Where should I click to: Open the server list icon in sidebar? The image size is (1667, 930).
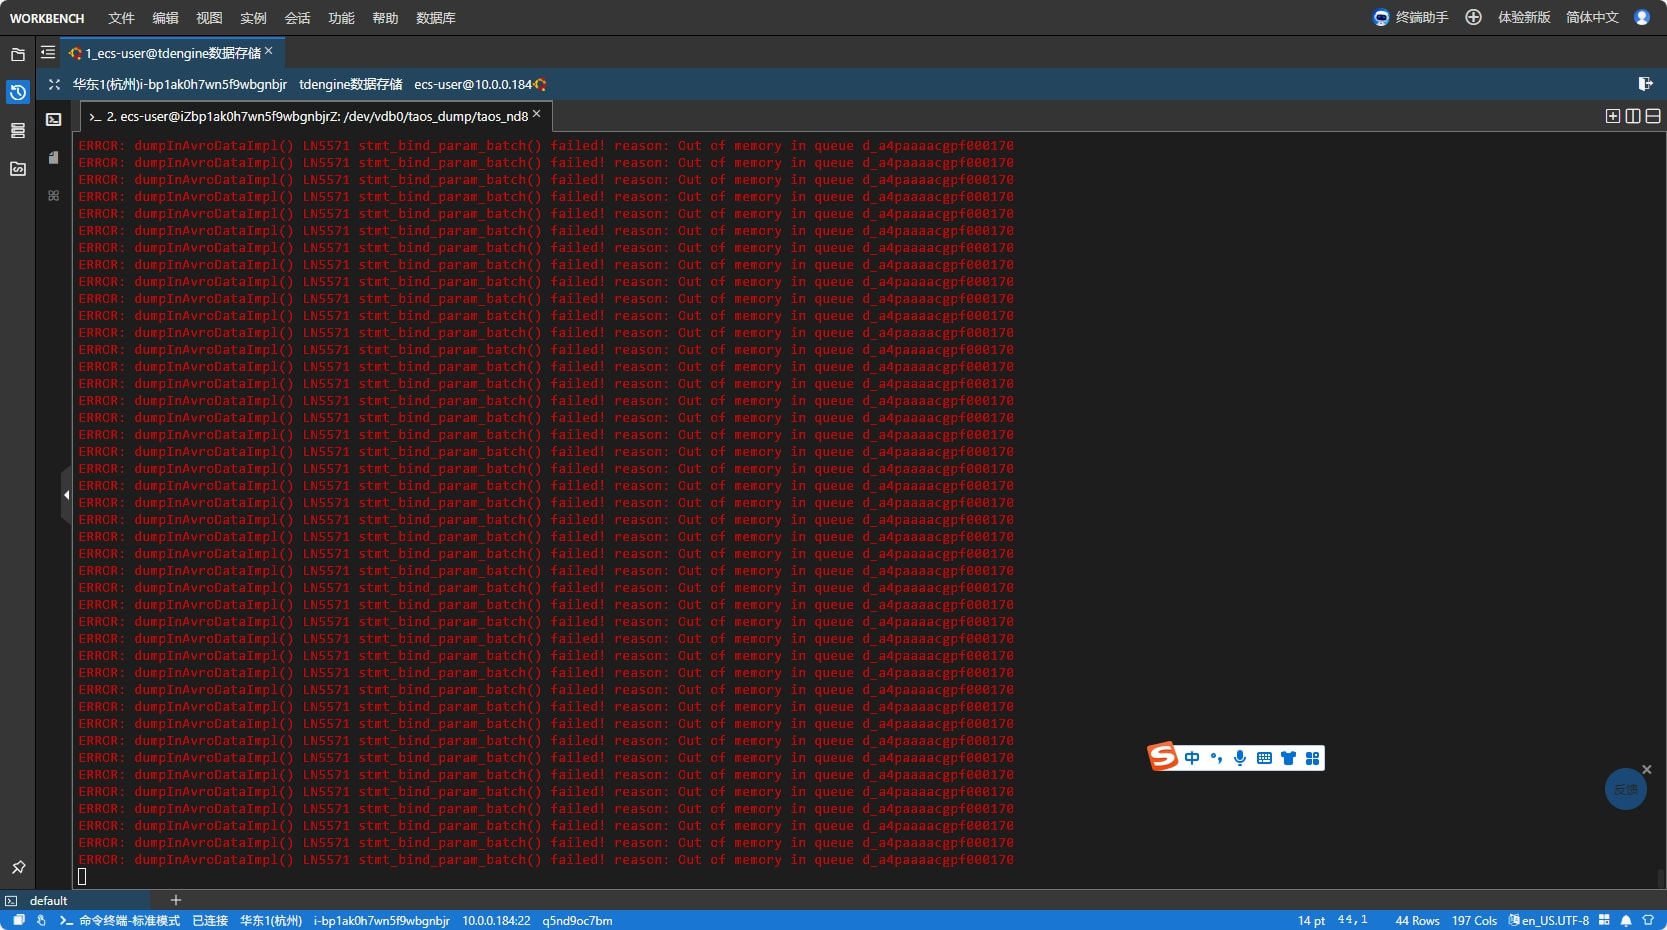pos(18,131)
